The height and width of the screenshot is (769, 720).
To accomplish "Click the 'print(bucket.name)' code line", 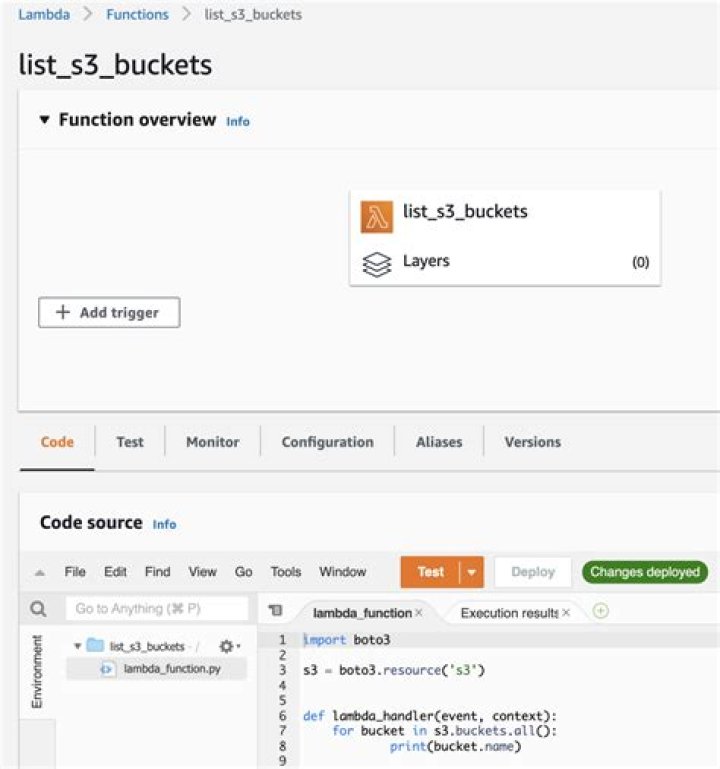I will click(x=455, y=746).
